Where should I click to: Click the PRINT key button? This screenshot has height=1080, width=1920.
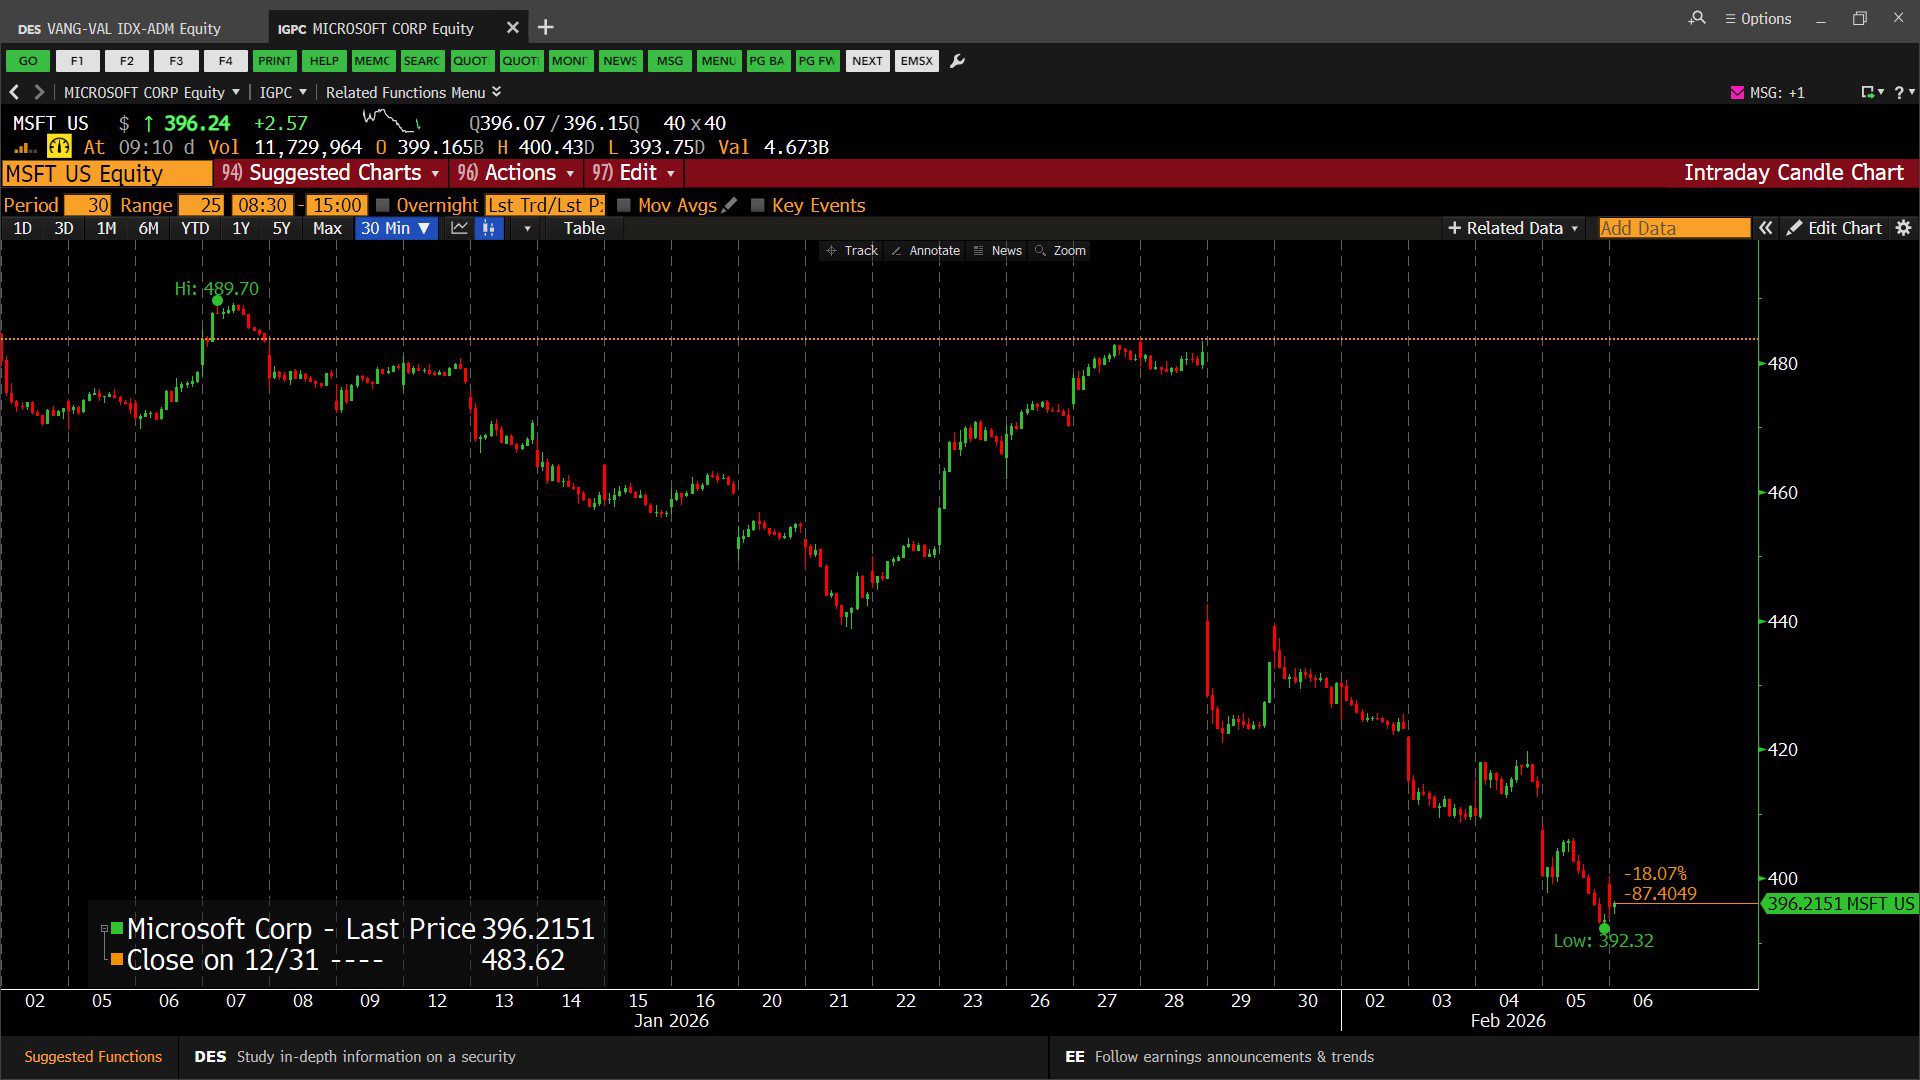(274, 61)
